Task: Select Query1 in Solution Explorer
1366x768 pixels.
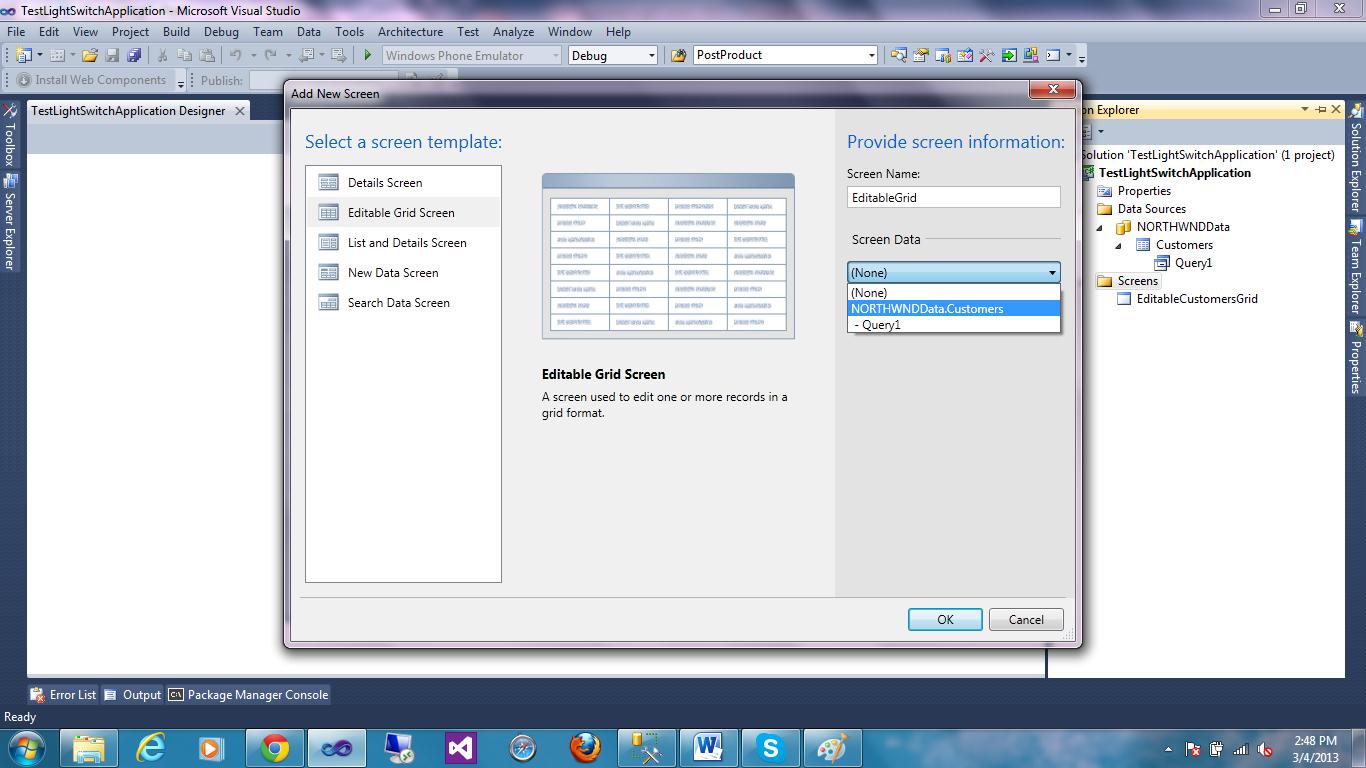Action: [x=1193, y=263]
